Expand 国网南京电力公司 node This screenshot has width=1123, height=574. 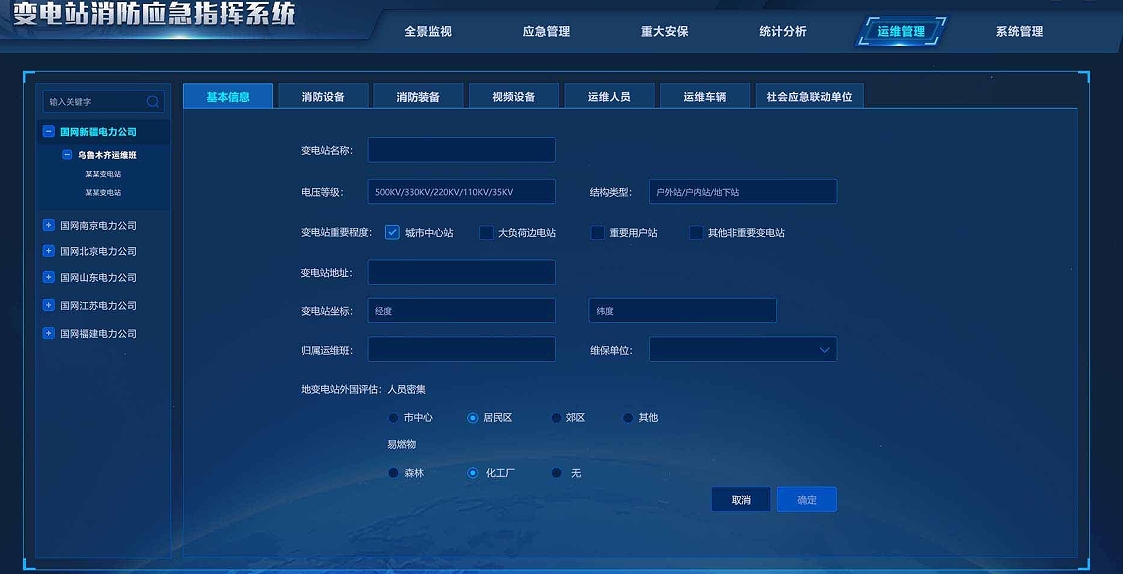[x=49, y=225]
